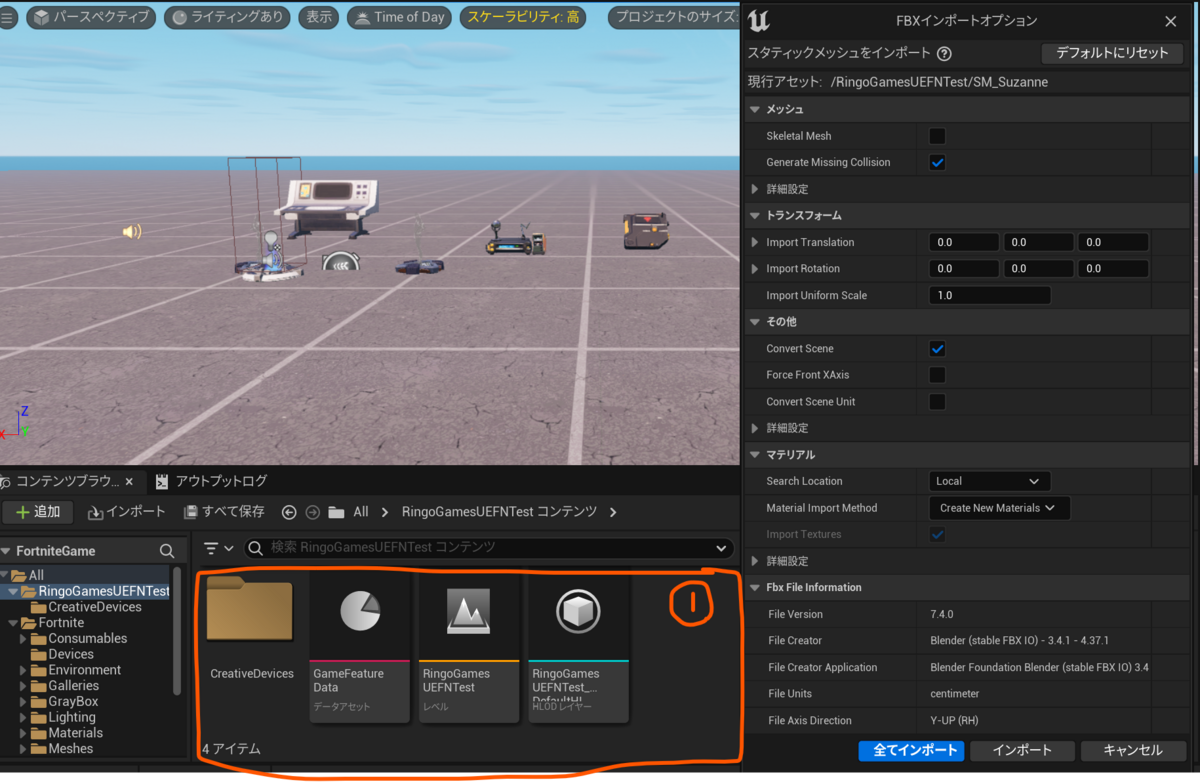Open the スケーラビリティ: 高 setting
This screenshot has height=782, width=1200.
[524, 17]
